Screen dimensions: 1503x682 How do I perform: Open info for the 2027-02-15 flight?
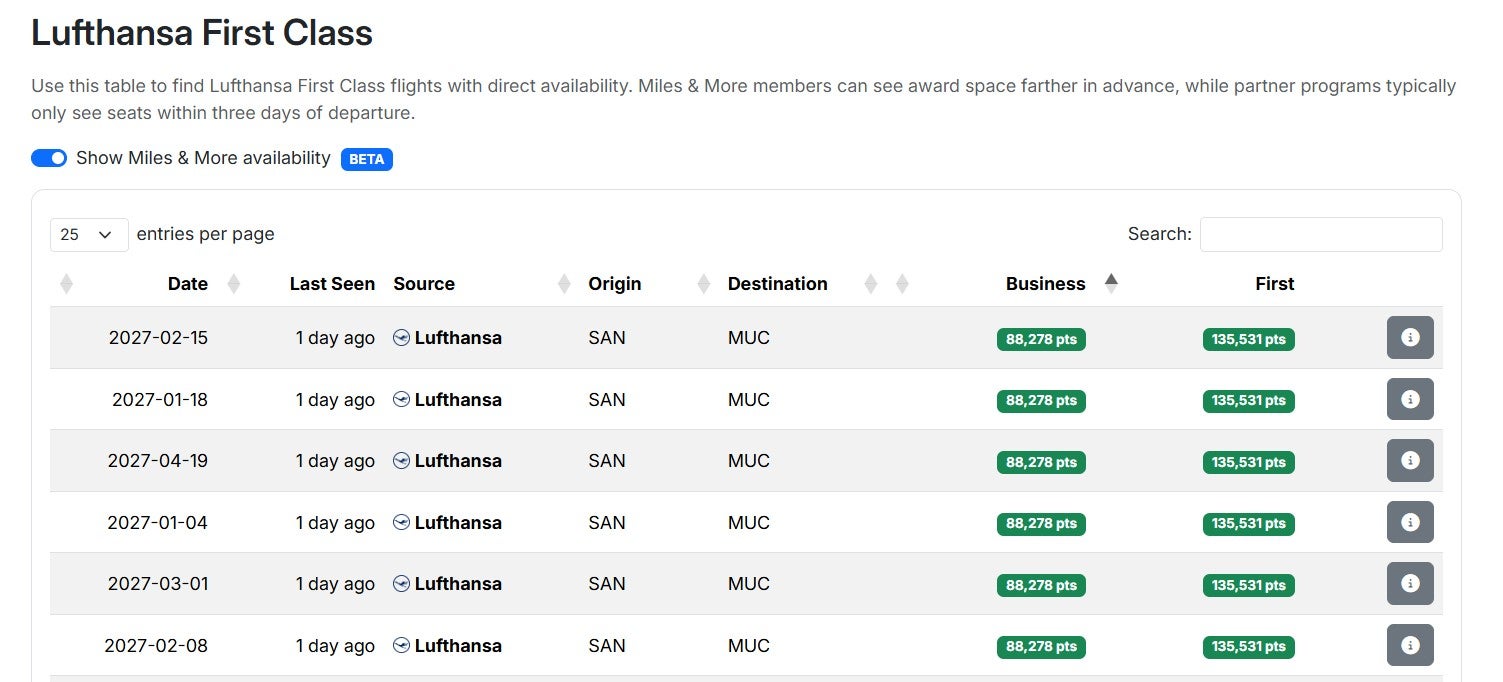click(1410, 337)
